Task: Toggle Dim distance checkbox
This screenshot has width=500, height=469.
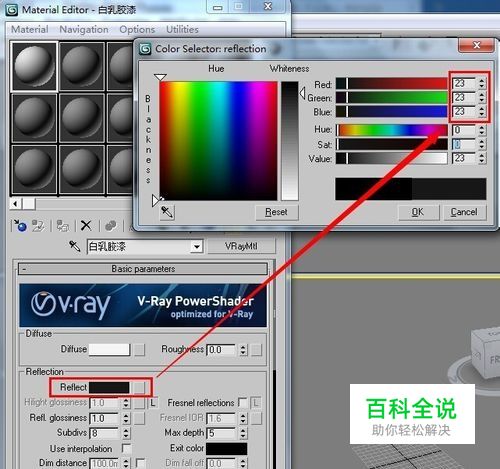Action: [141, 463]
